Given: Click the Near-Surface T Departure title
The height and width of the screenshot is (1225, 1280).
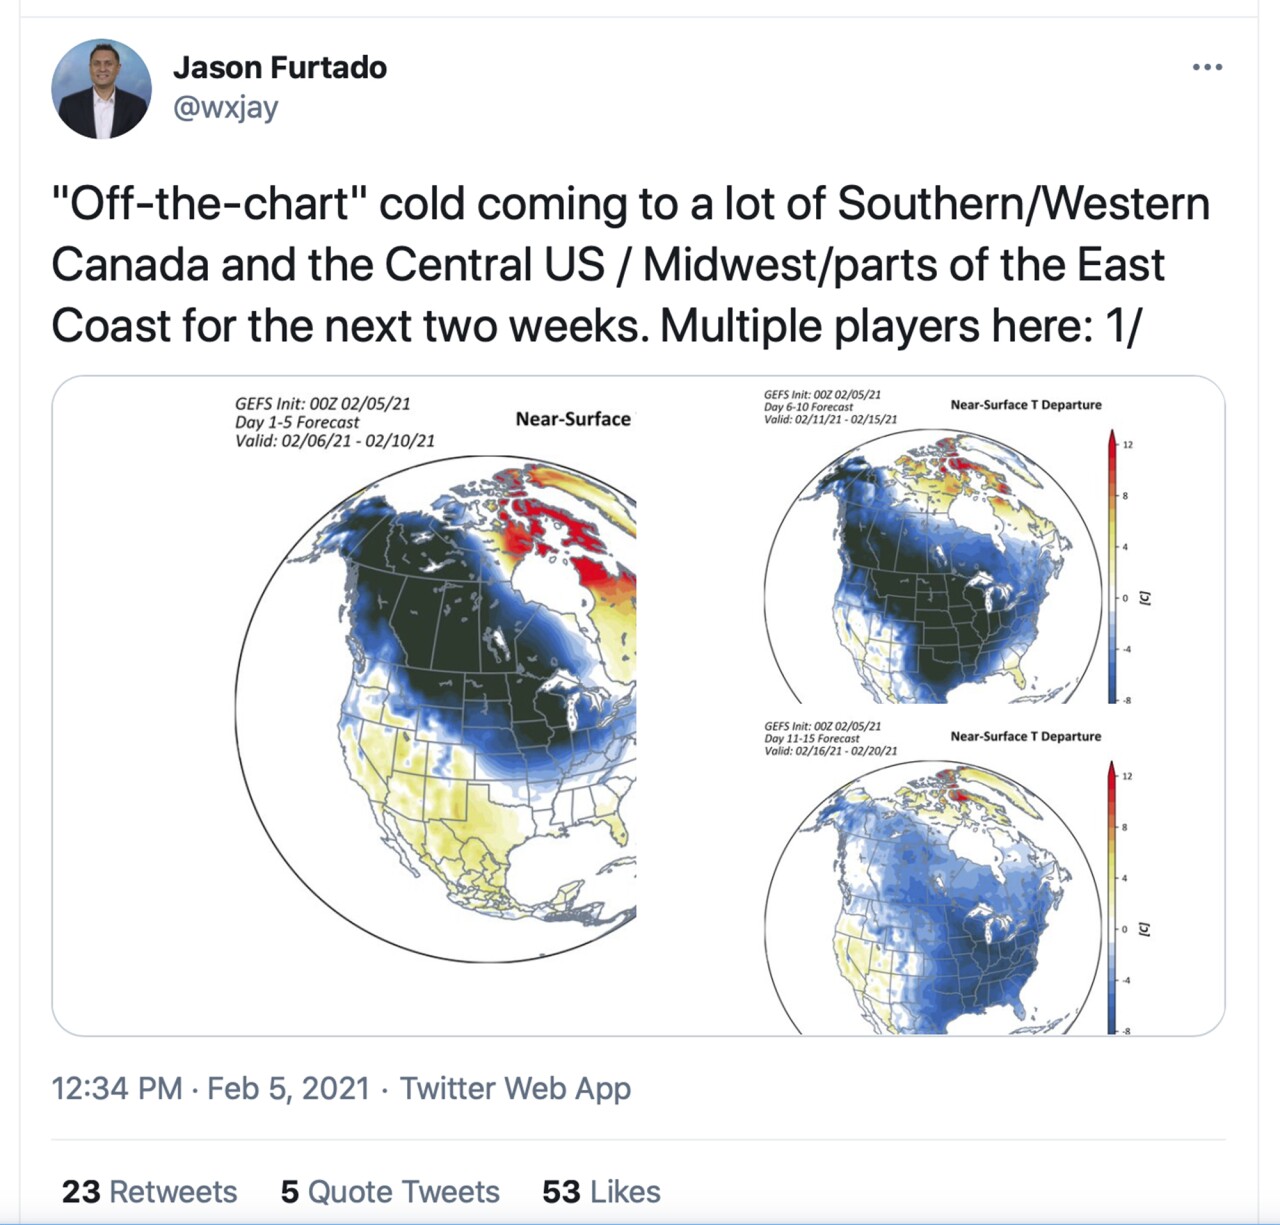Looking at the screenshot, I should [1026, 404].
